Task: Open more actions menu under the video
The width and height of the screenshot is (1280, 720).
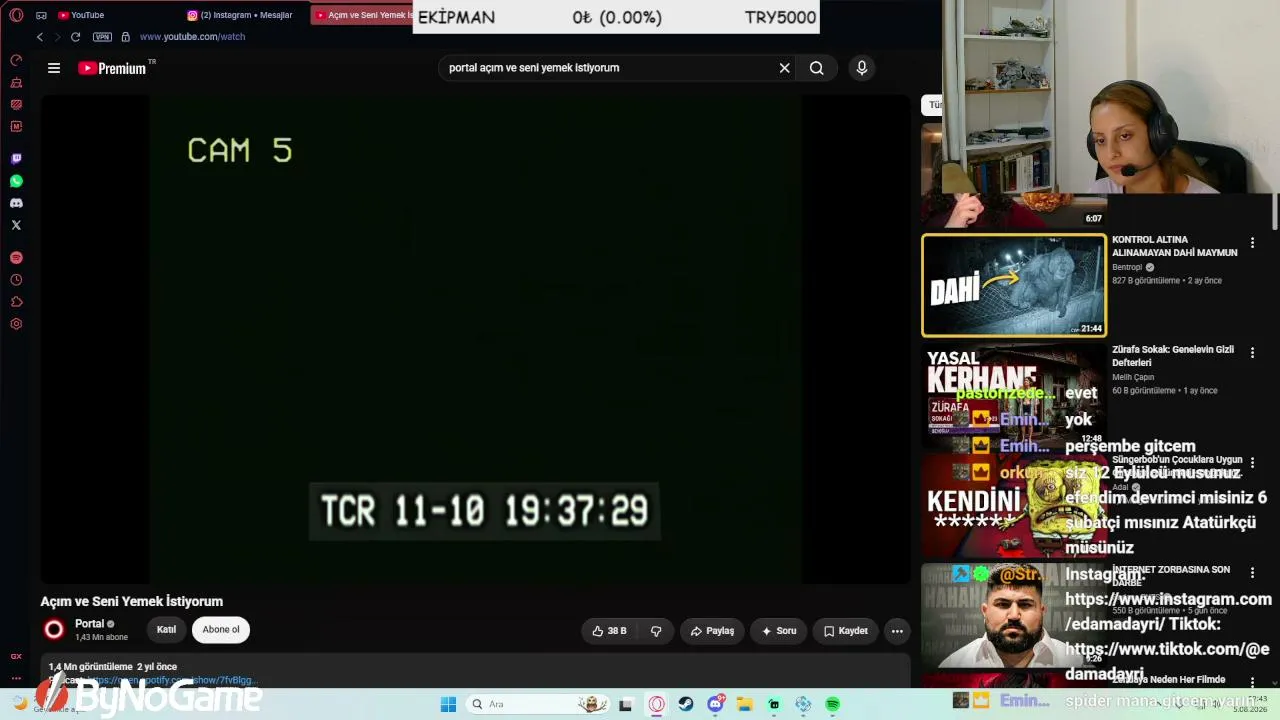Action: [897, 631]
